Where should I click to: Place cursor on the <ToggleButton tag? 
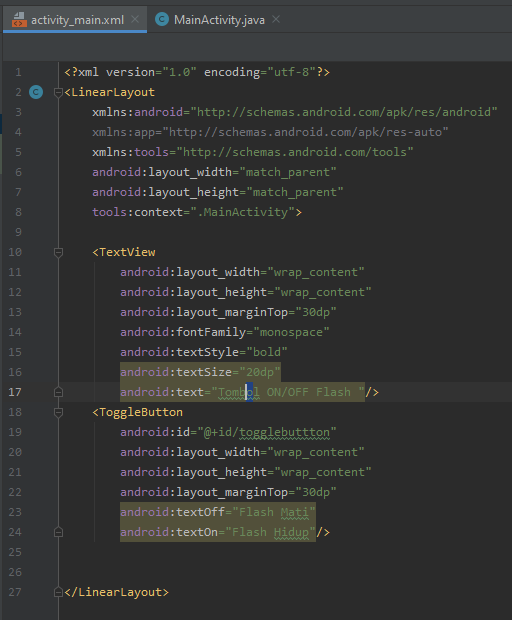(138, 412)
